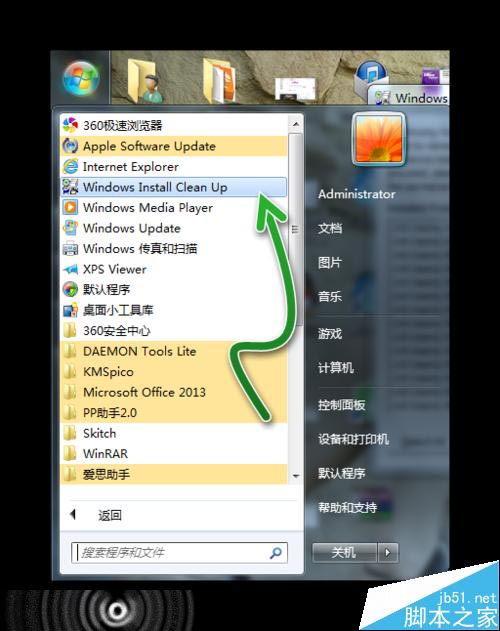500x631 pixels.
Task: Click the 关机 shutdown button
Action: tap(345, 553)
